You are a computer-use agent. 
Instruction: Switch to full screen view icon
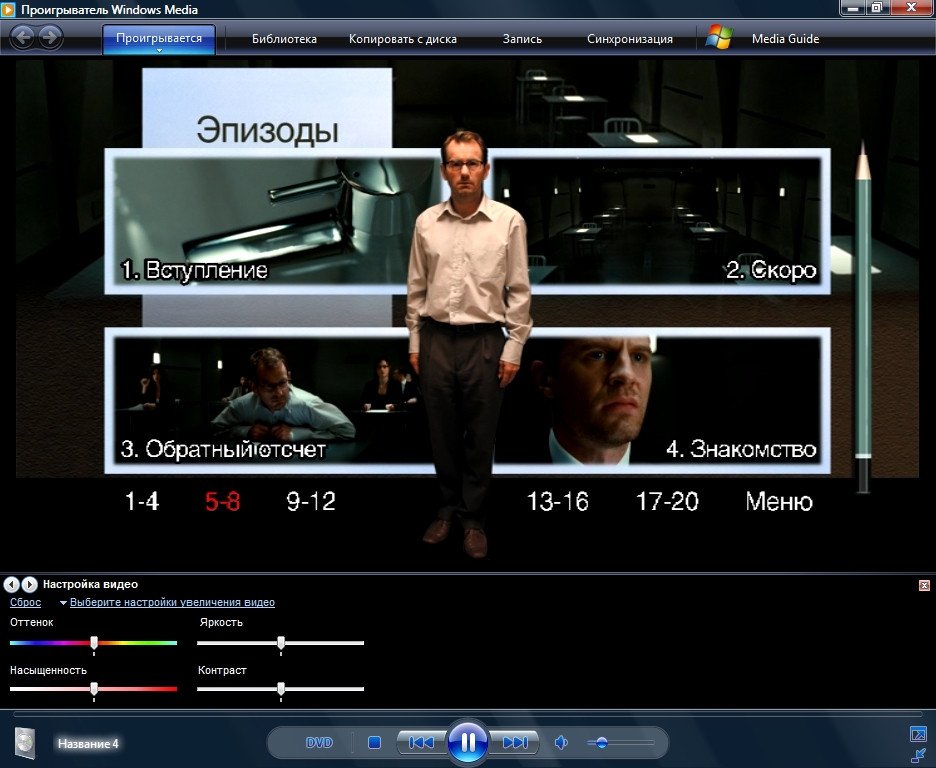(918, 733)
